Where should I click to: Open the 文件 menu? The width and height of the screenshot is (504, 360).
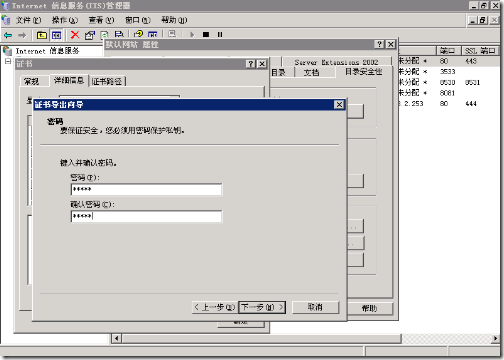28,20
